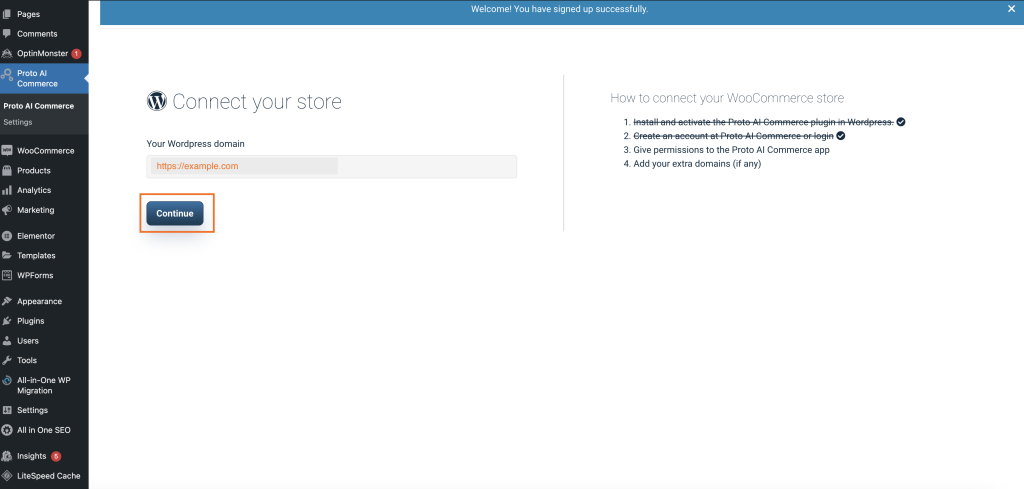Click the 'Install and activate the Proto AI Commerce plugin' step
1024x489 pixels.
click(763, 122)
